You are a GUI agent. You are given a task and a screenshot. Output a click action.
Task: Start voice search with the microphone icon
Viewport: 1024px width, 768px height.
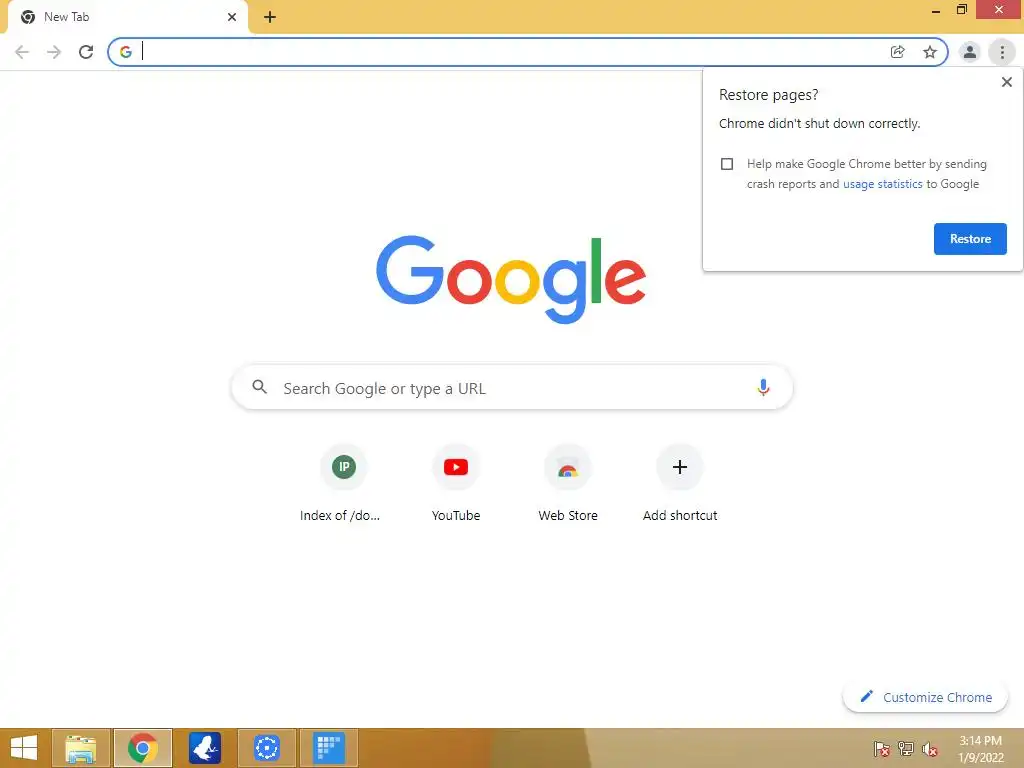763,388
